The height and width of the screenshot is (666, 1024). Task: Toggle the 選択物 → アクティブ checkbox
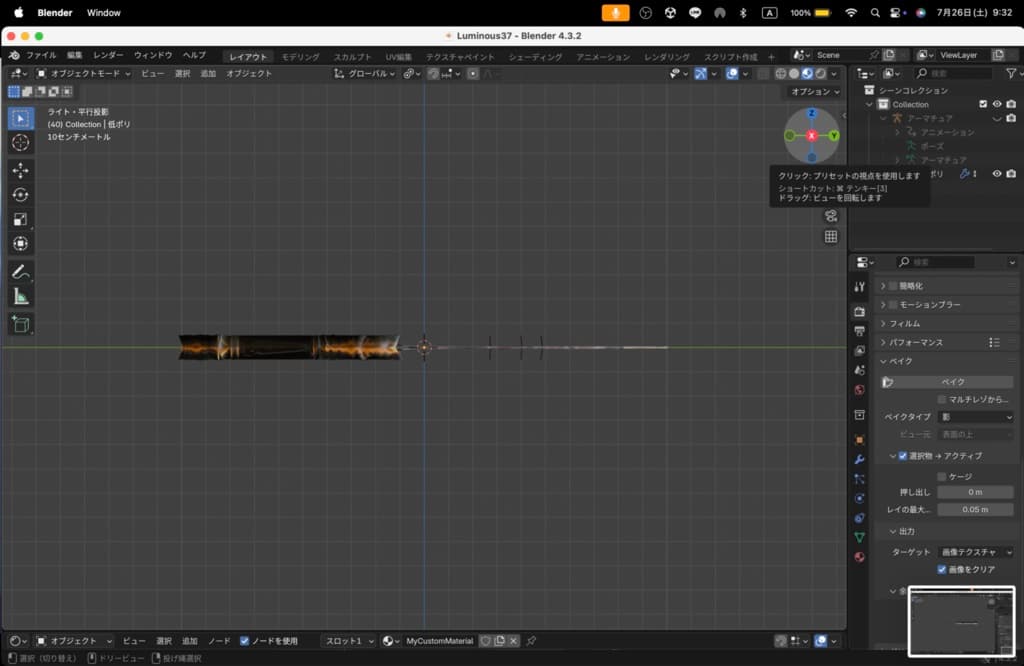902,456
